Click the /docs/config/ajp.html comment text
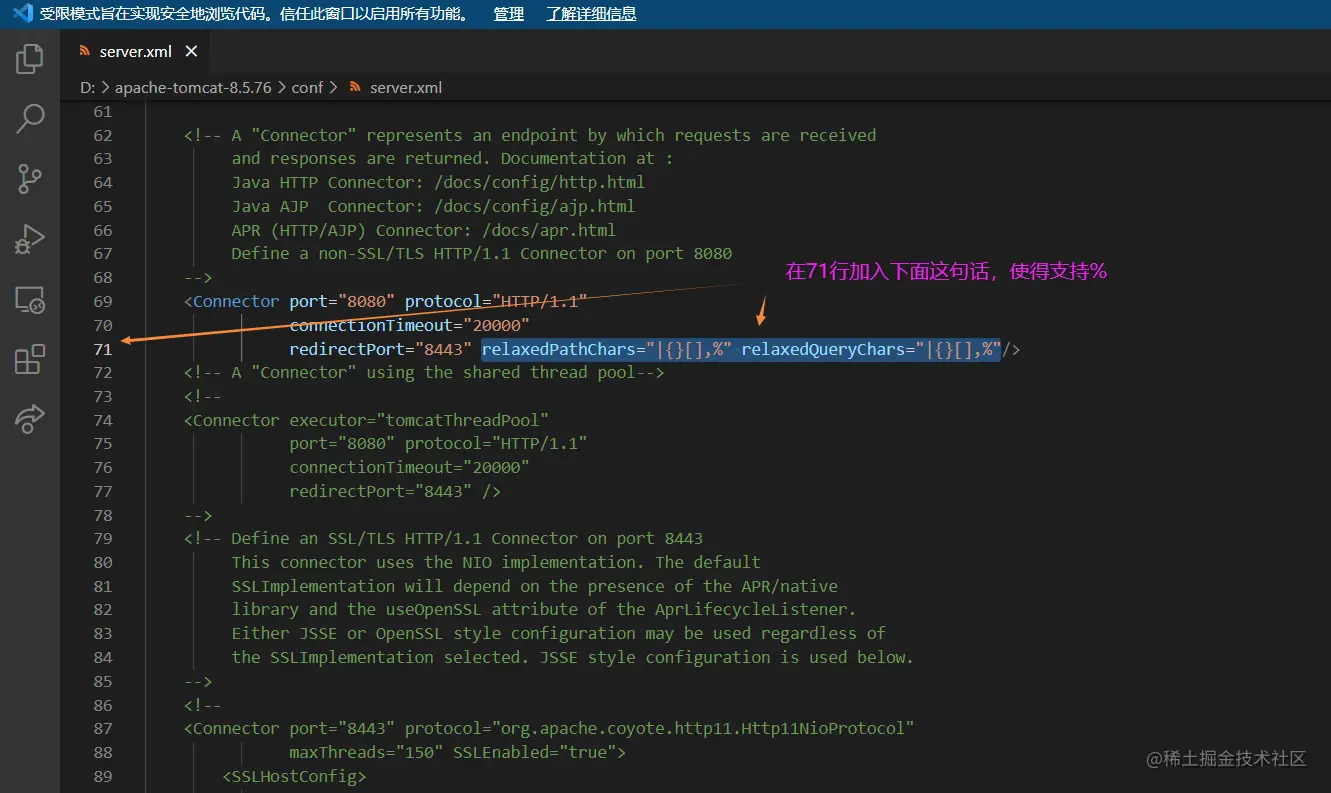This screenshot has width=1331, height=793. [x=535, y=206]
